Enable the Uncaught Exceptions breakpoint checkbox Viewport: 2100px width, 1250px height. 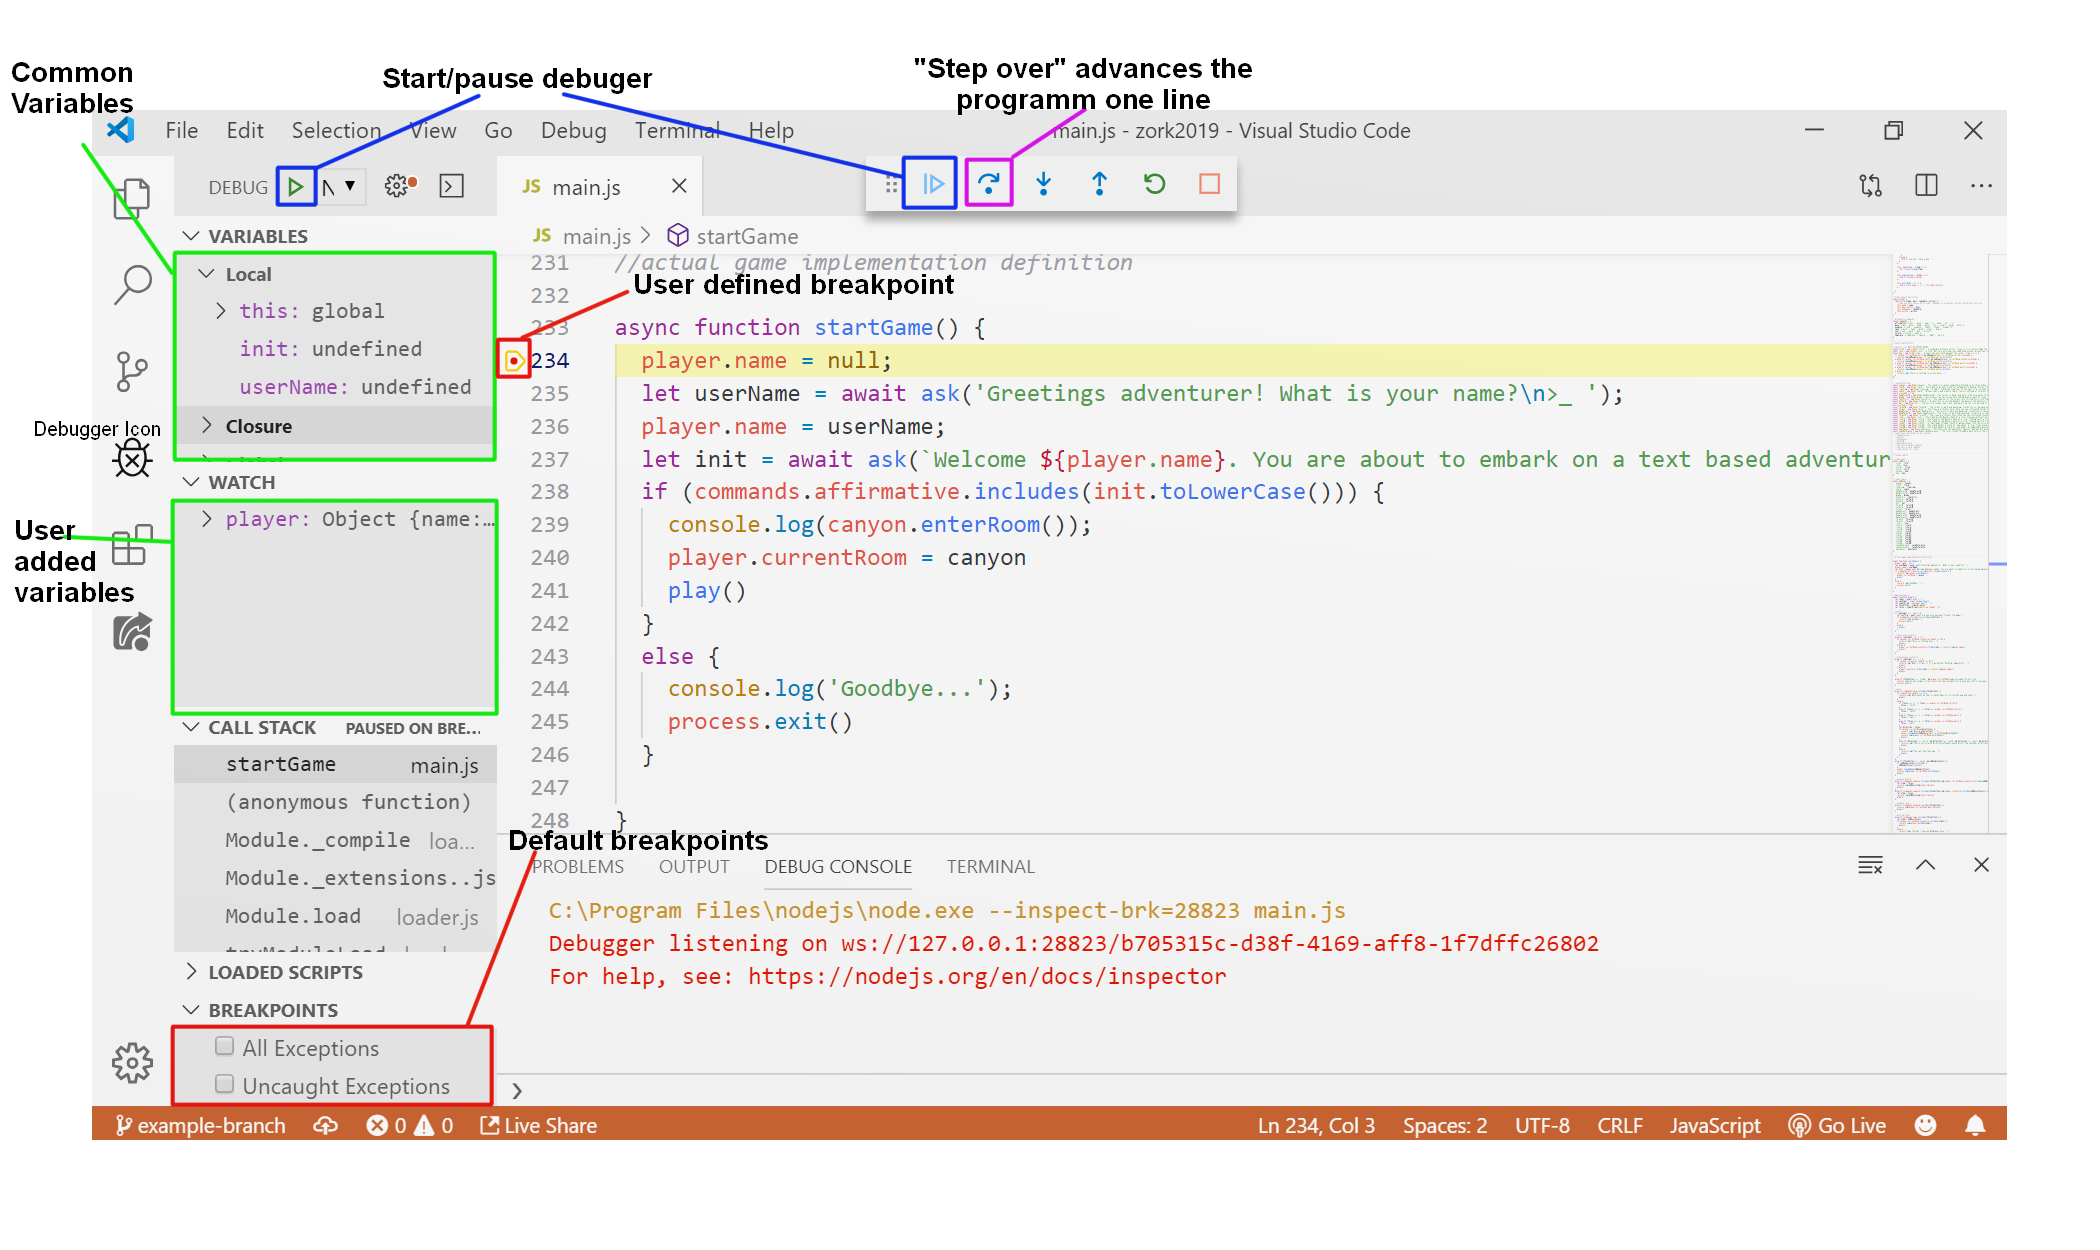(x=226, y=1085)
